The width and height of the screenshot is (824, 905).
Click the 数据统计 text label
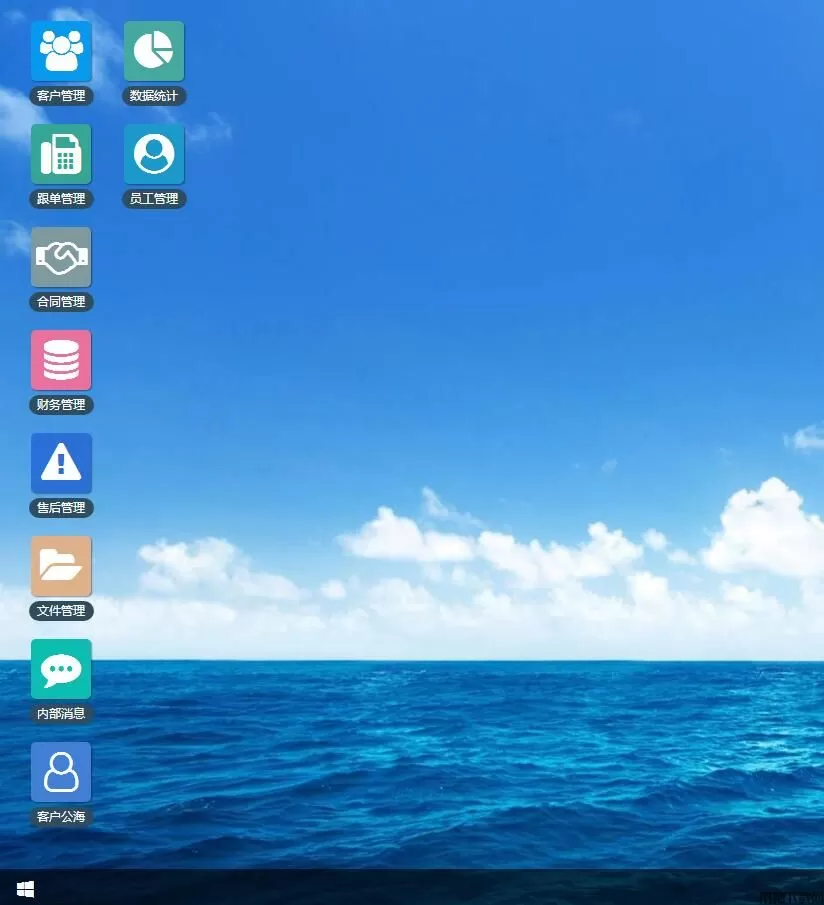coord(154,96)
